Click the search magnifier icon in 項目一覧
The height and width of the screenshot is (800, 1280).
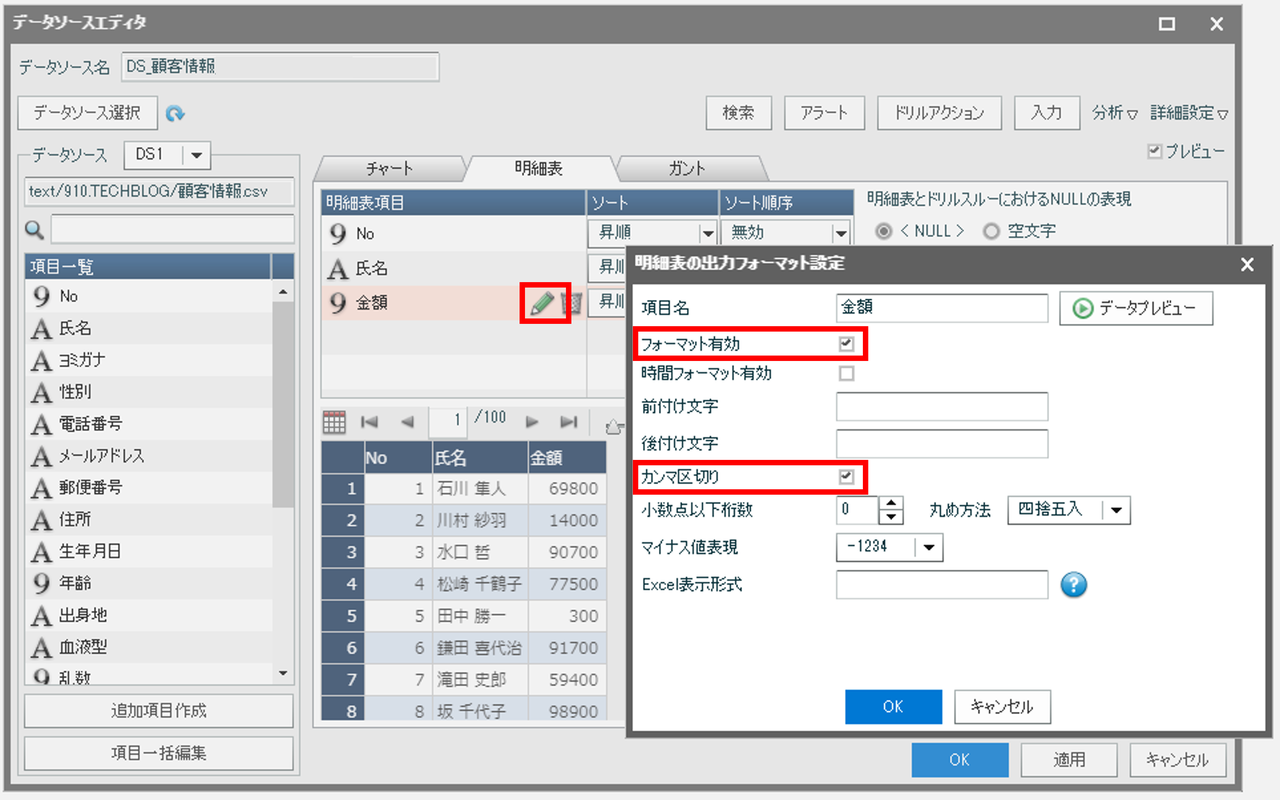point(34,231)
